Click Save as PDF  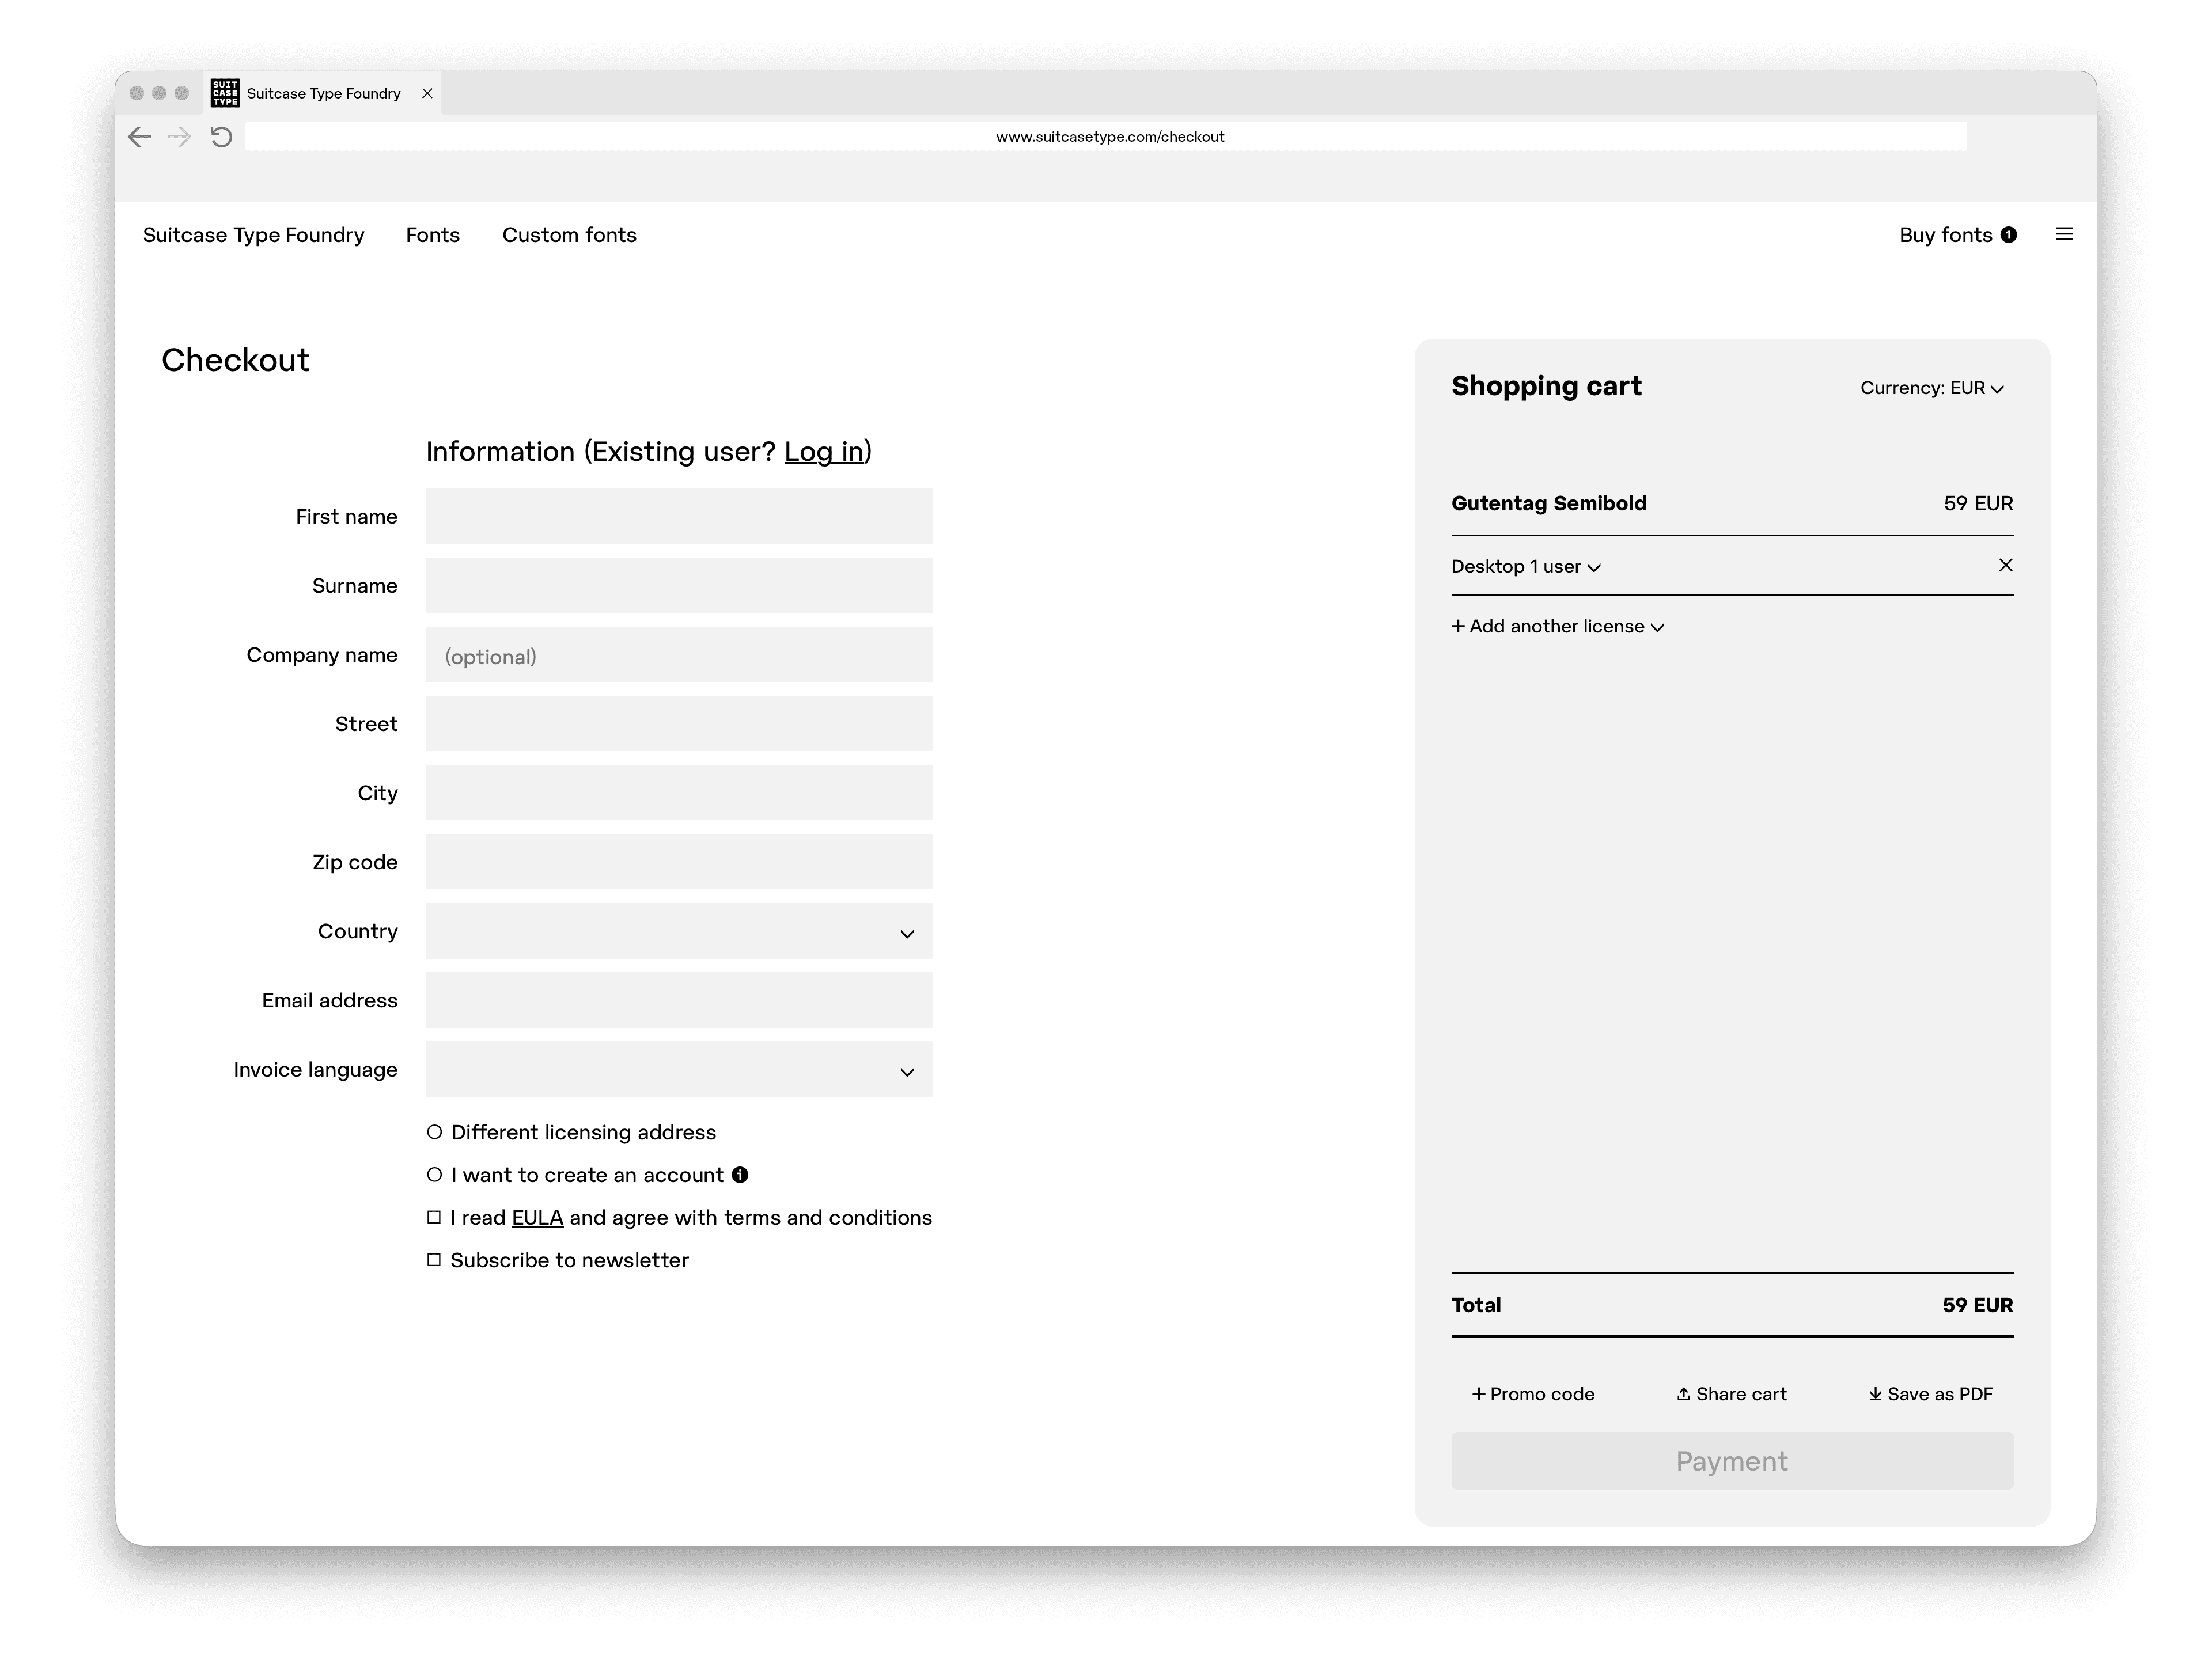(x=1930, y=1394)
